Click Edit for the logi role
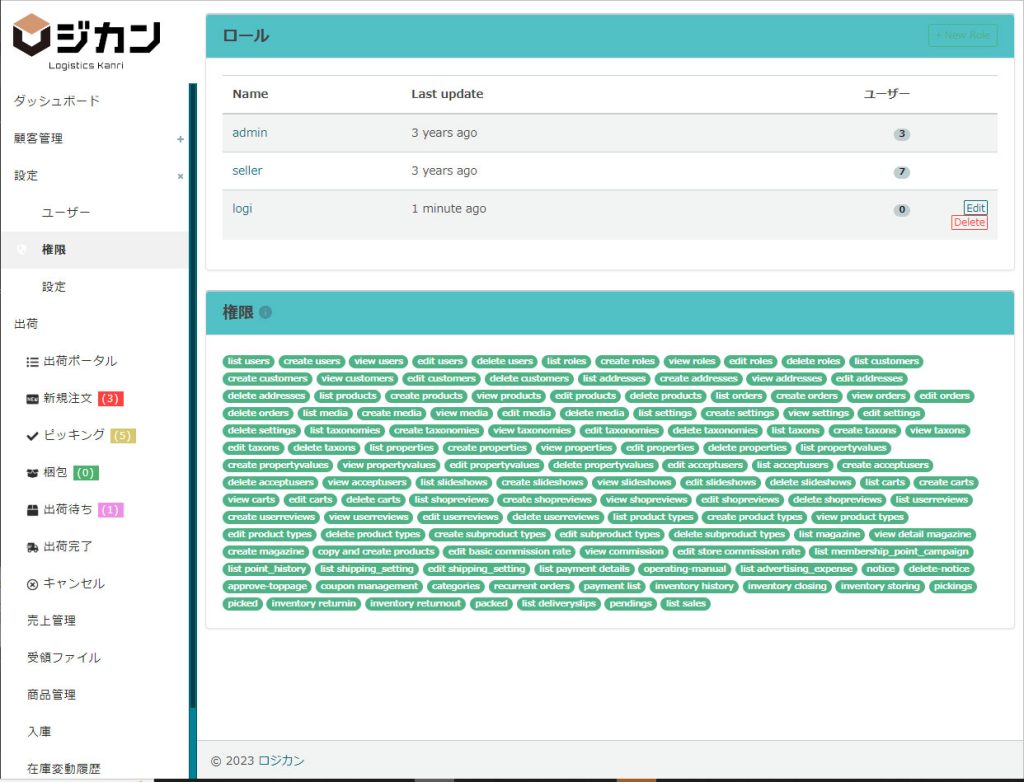1024x782 pixels. 975,208
